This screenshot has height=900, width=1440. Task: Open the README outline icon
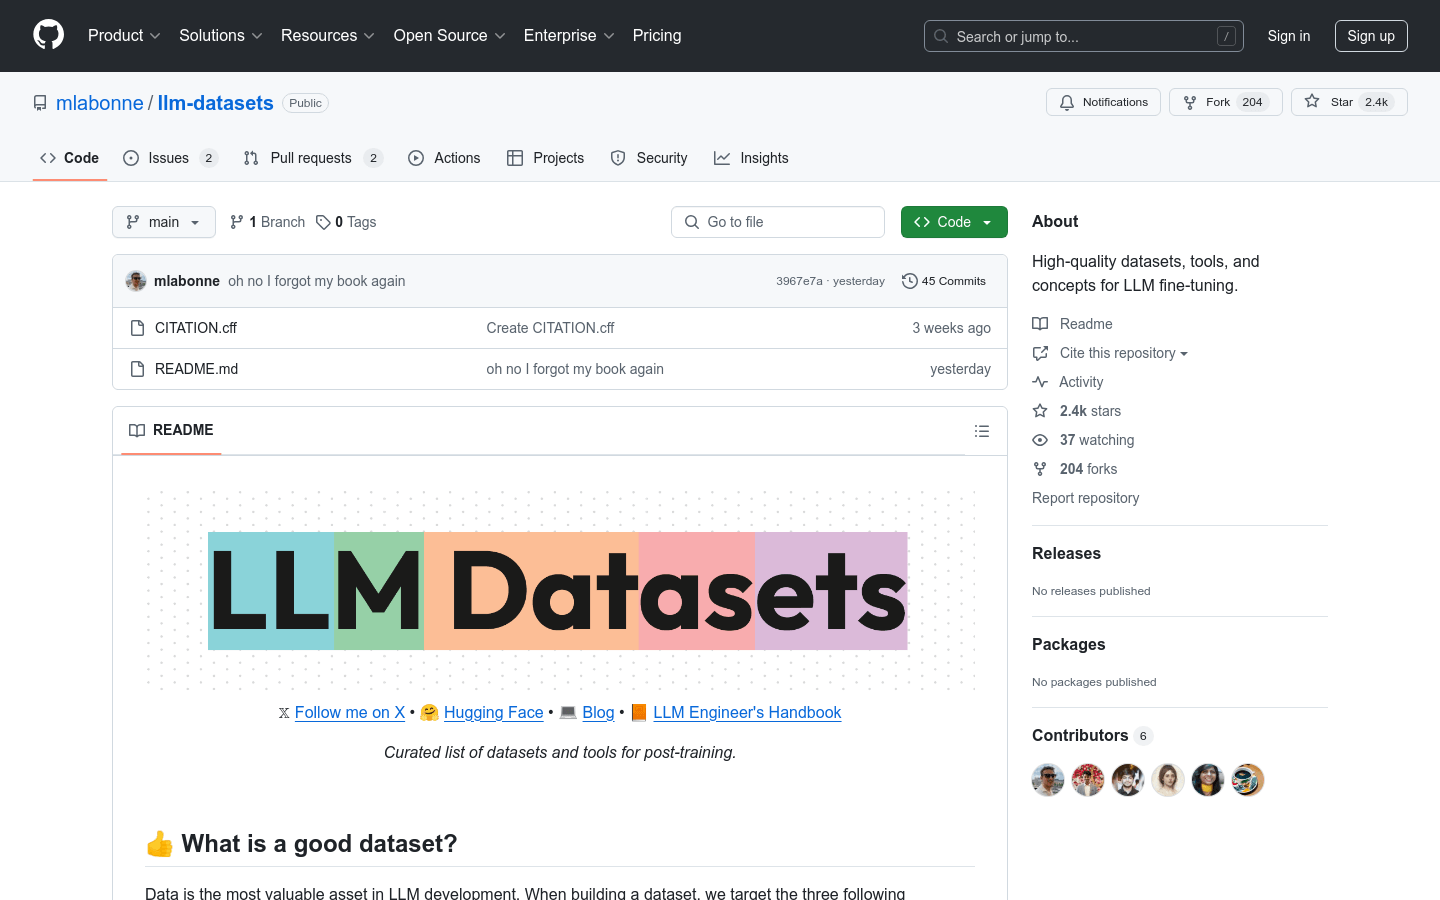tap(982, 431)
